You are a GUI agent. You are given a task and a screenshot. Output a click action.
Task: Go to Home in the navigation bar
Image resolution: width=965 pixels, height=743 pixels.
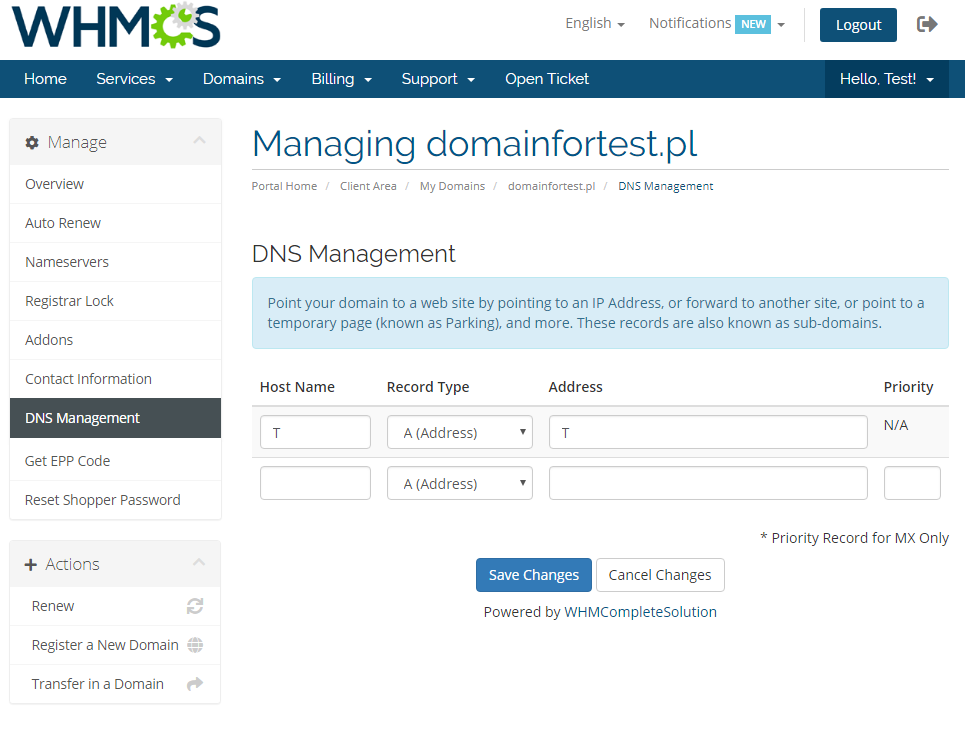[x=45, y=79]
